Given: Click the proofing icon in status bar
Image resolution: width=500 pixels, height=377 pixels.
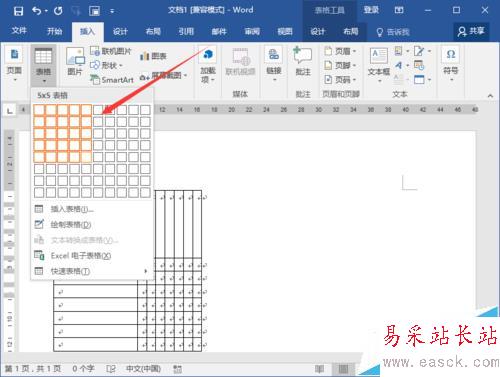Looking at the screenshot, I should [x=111, y=369].
